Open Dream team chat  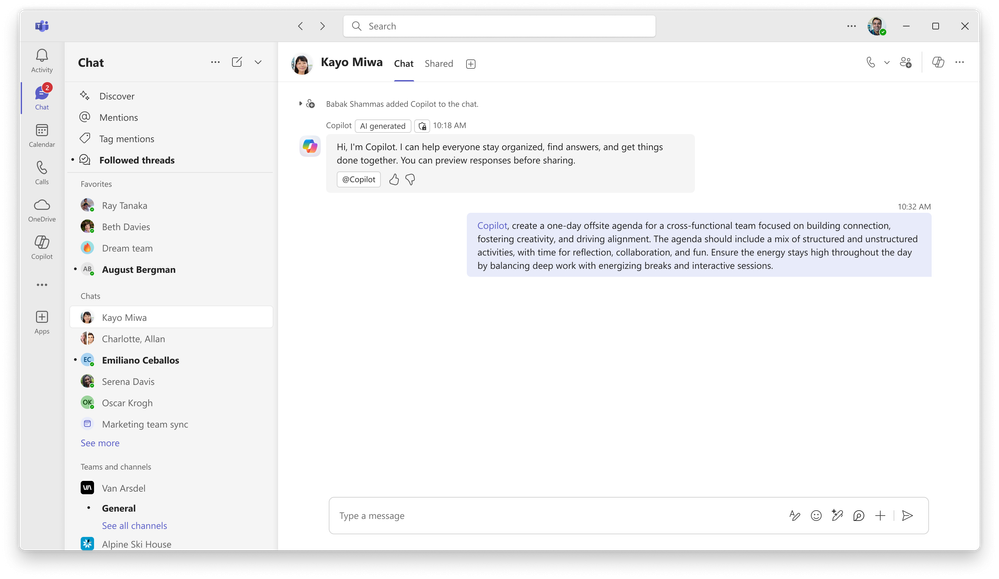[x=171, y=248]
